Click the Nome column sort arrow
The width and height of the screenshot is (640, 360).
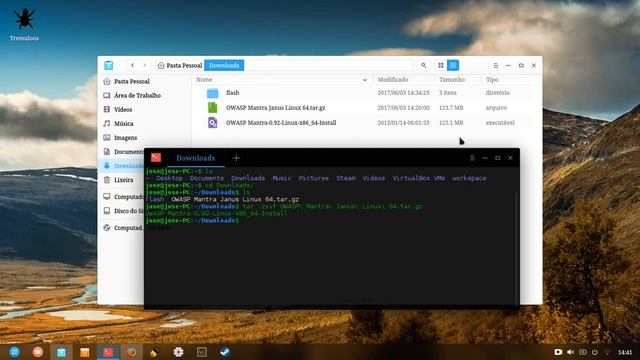(x=365, y=80)
